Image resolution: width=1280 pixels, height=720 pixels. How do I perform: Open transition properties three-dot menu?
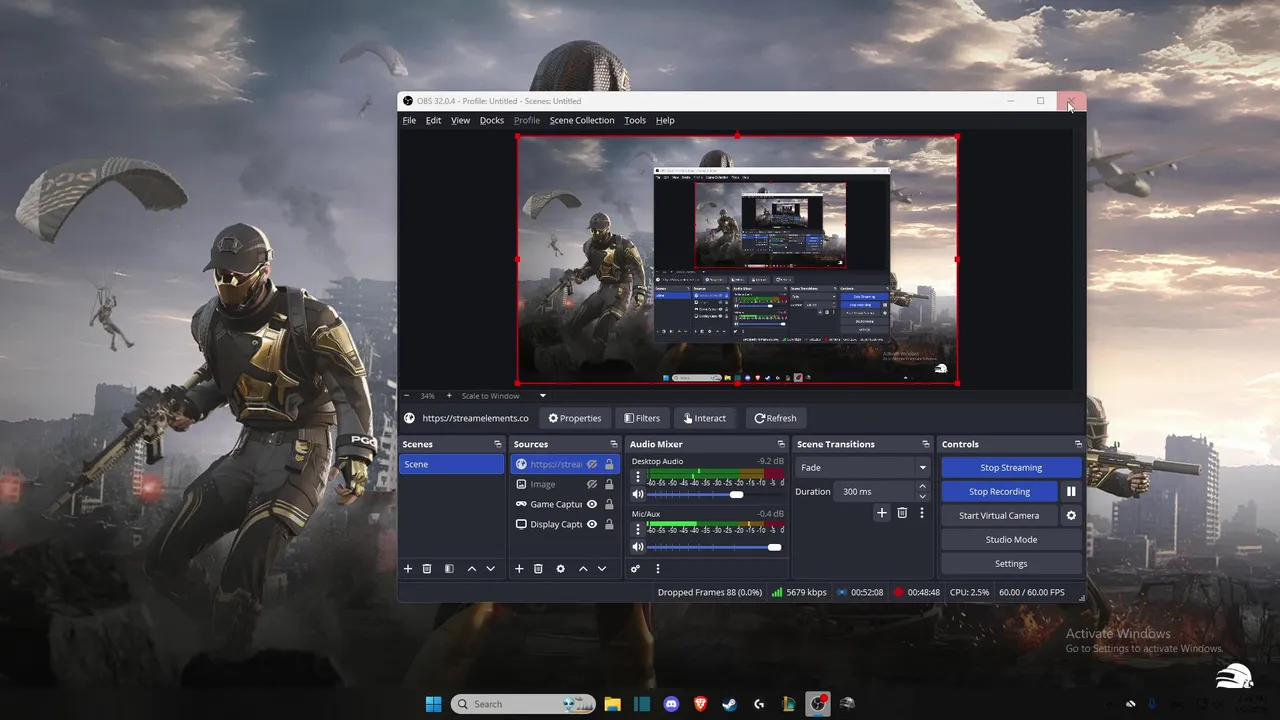tap(922, 513)
